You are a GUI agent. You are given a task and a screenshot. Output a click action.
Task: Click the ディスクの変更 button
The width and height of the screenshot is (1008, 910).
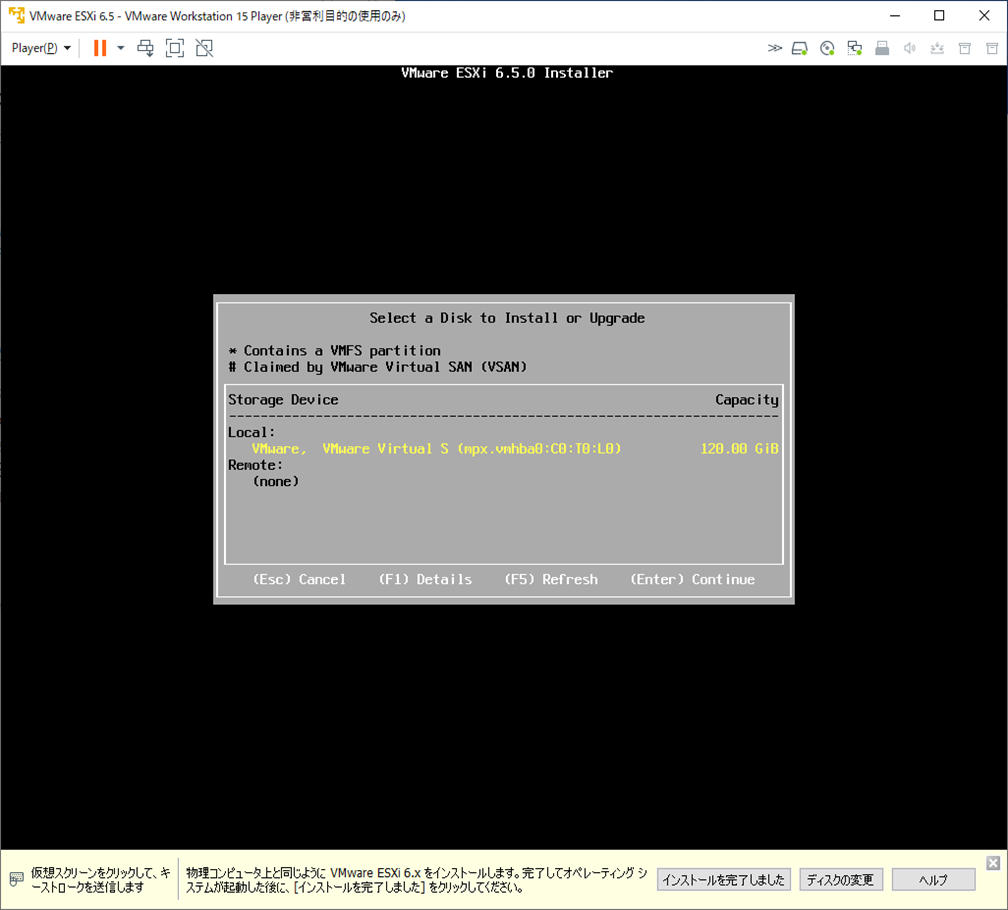click(841, 880)
